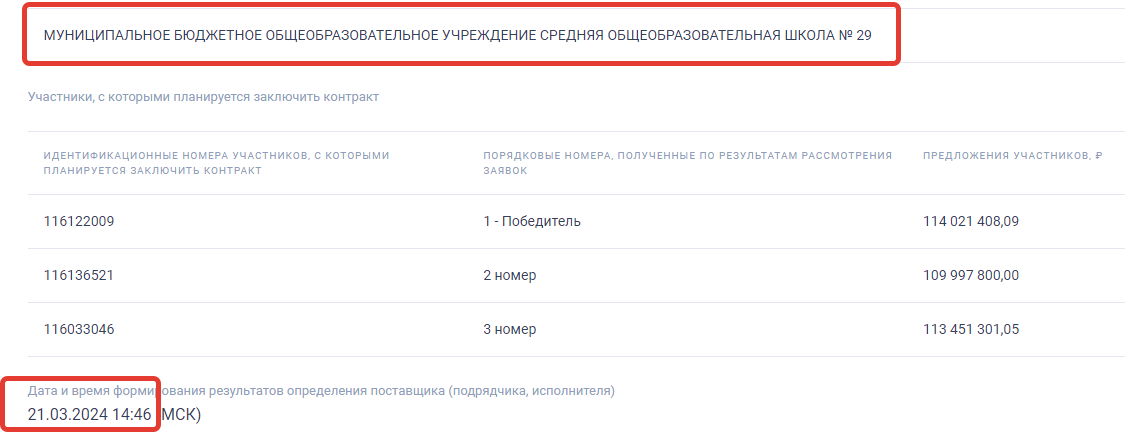Viewport: 1125px width, 445px height.
Task: Select participant ID 116033046
Action: pos(79,329)
